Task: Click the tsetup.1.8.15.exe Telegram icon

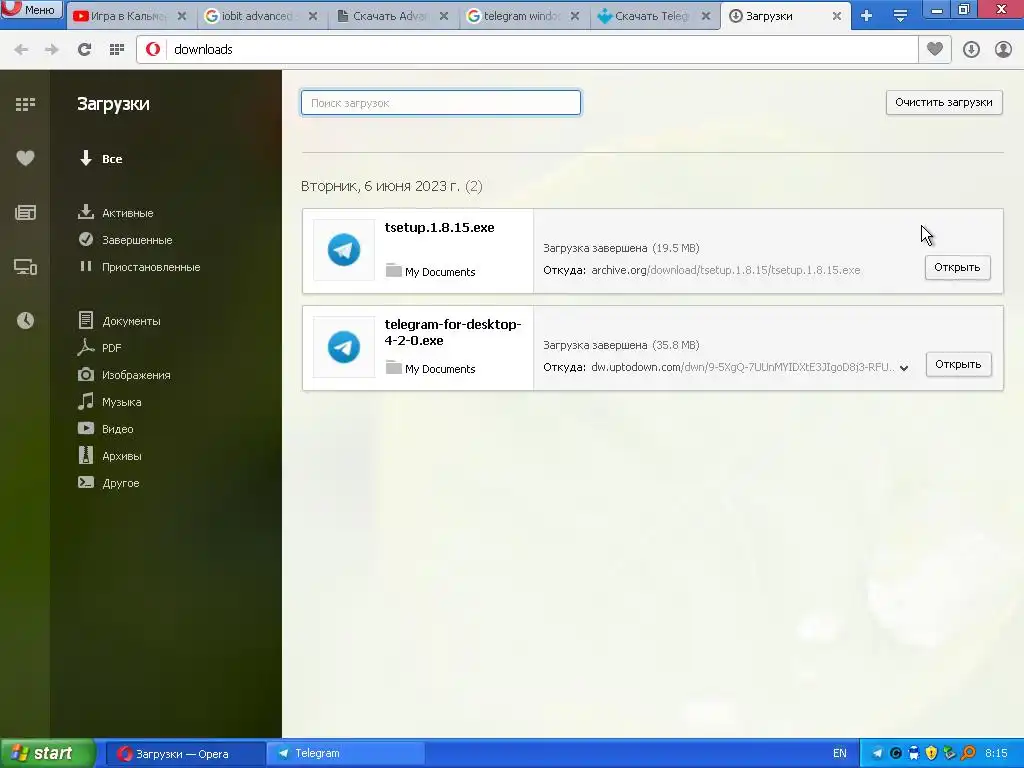Action: (x=344, y=249)
